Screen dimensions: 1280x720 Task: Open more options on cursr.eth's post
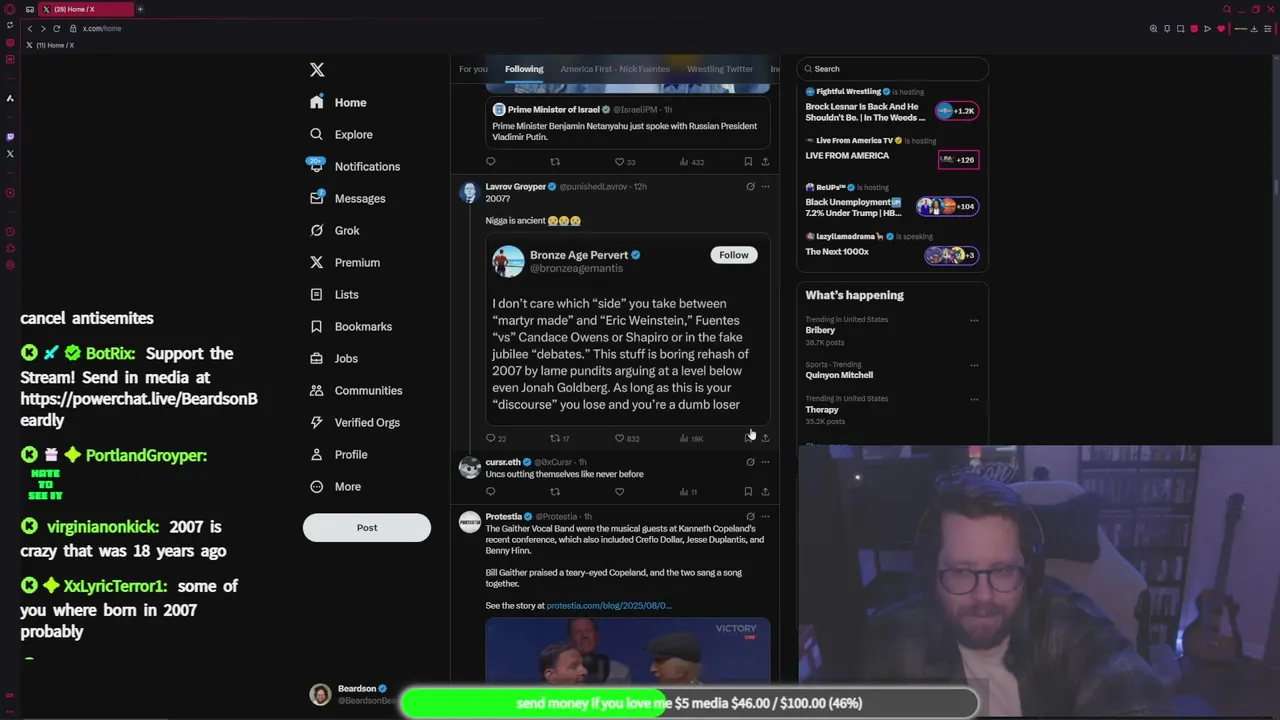coord(765,462)
